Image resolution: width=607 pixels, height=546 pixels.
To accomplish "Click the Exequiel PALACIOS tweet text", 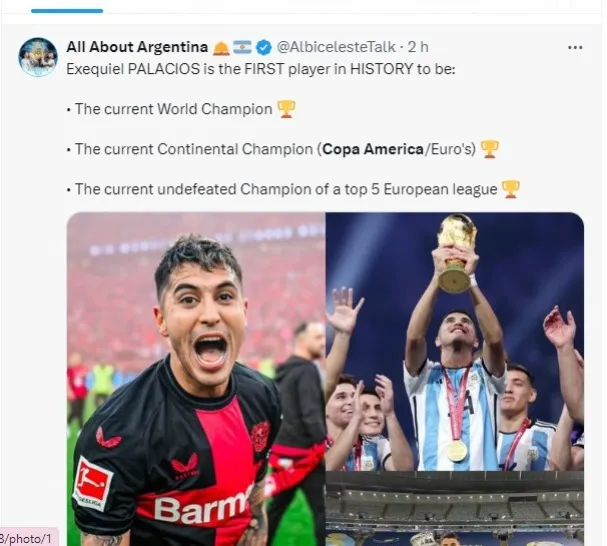I will coord(261,69).
